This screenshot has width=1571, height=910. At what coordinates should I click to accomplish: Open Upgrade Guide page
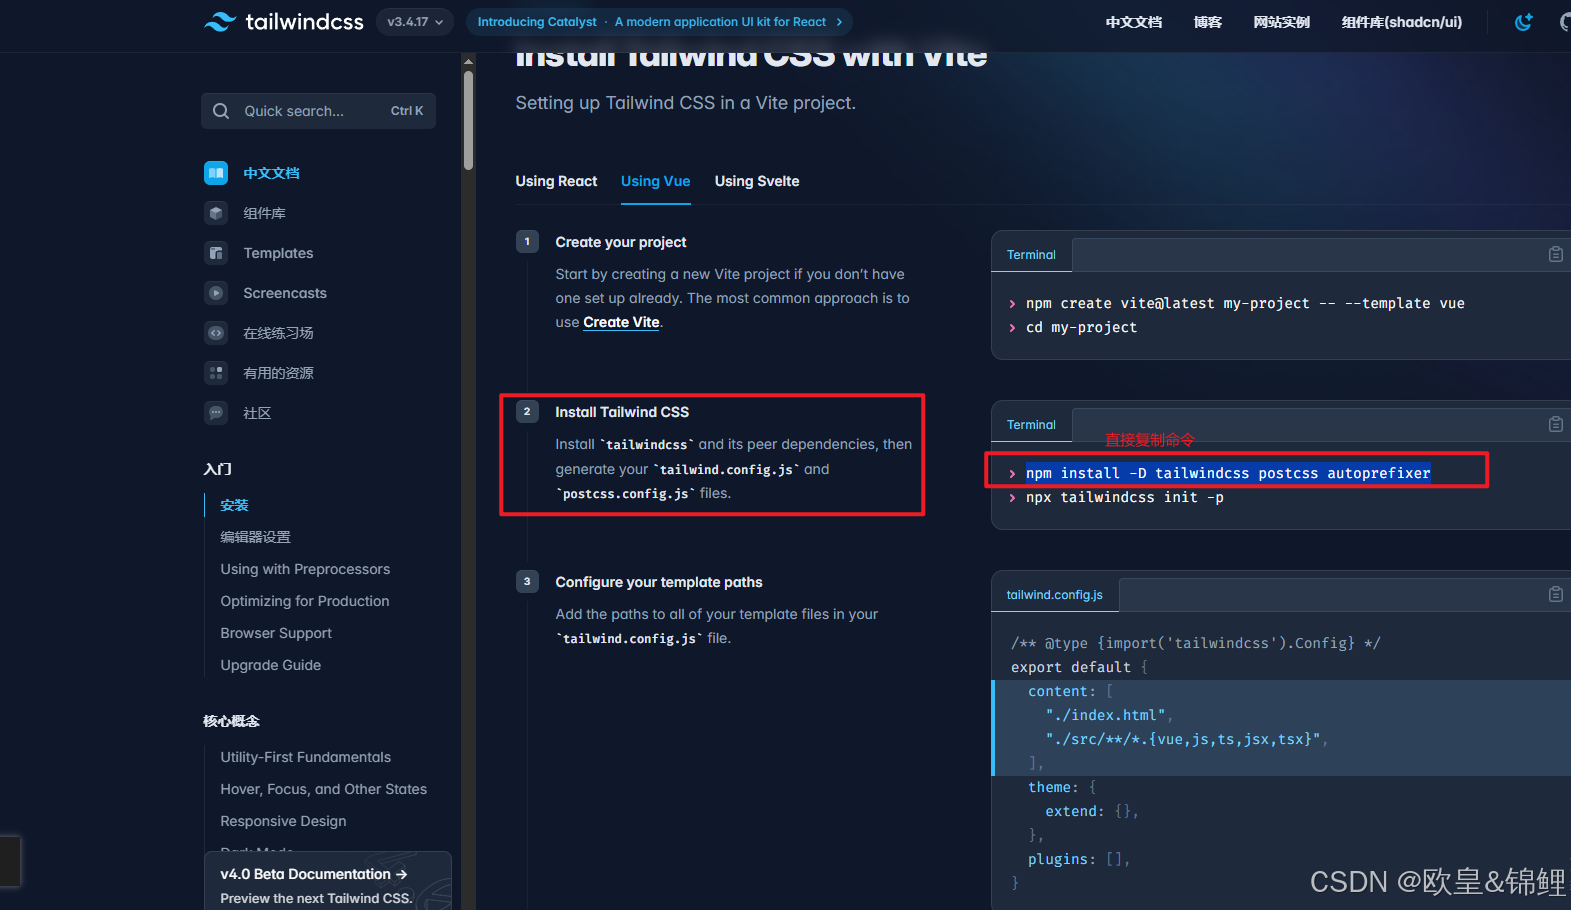click(x=270, y=665)
